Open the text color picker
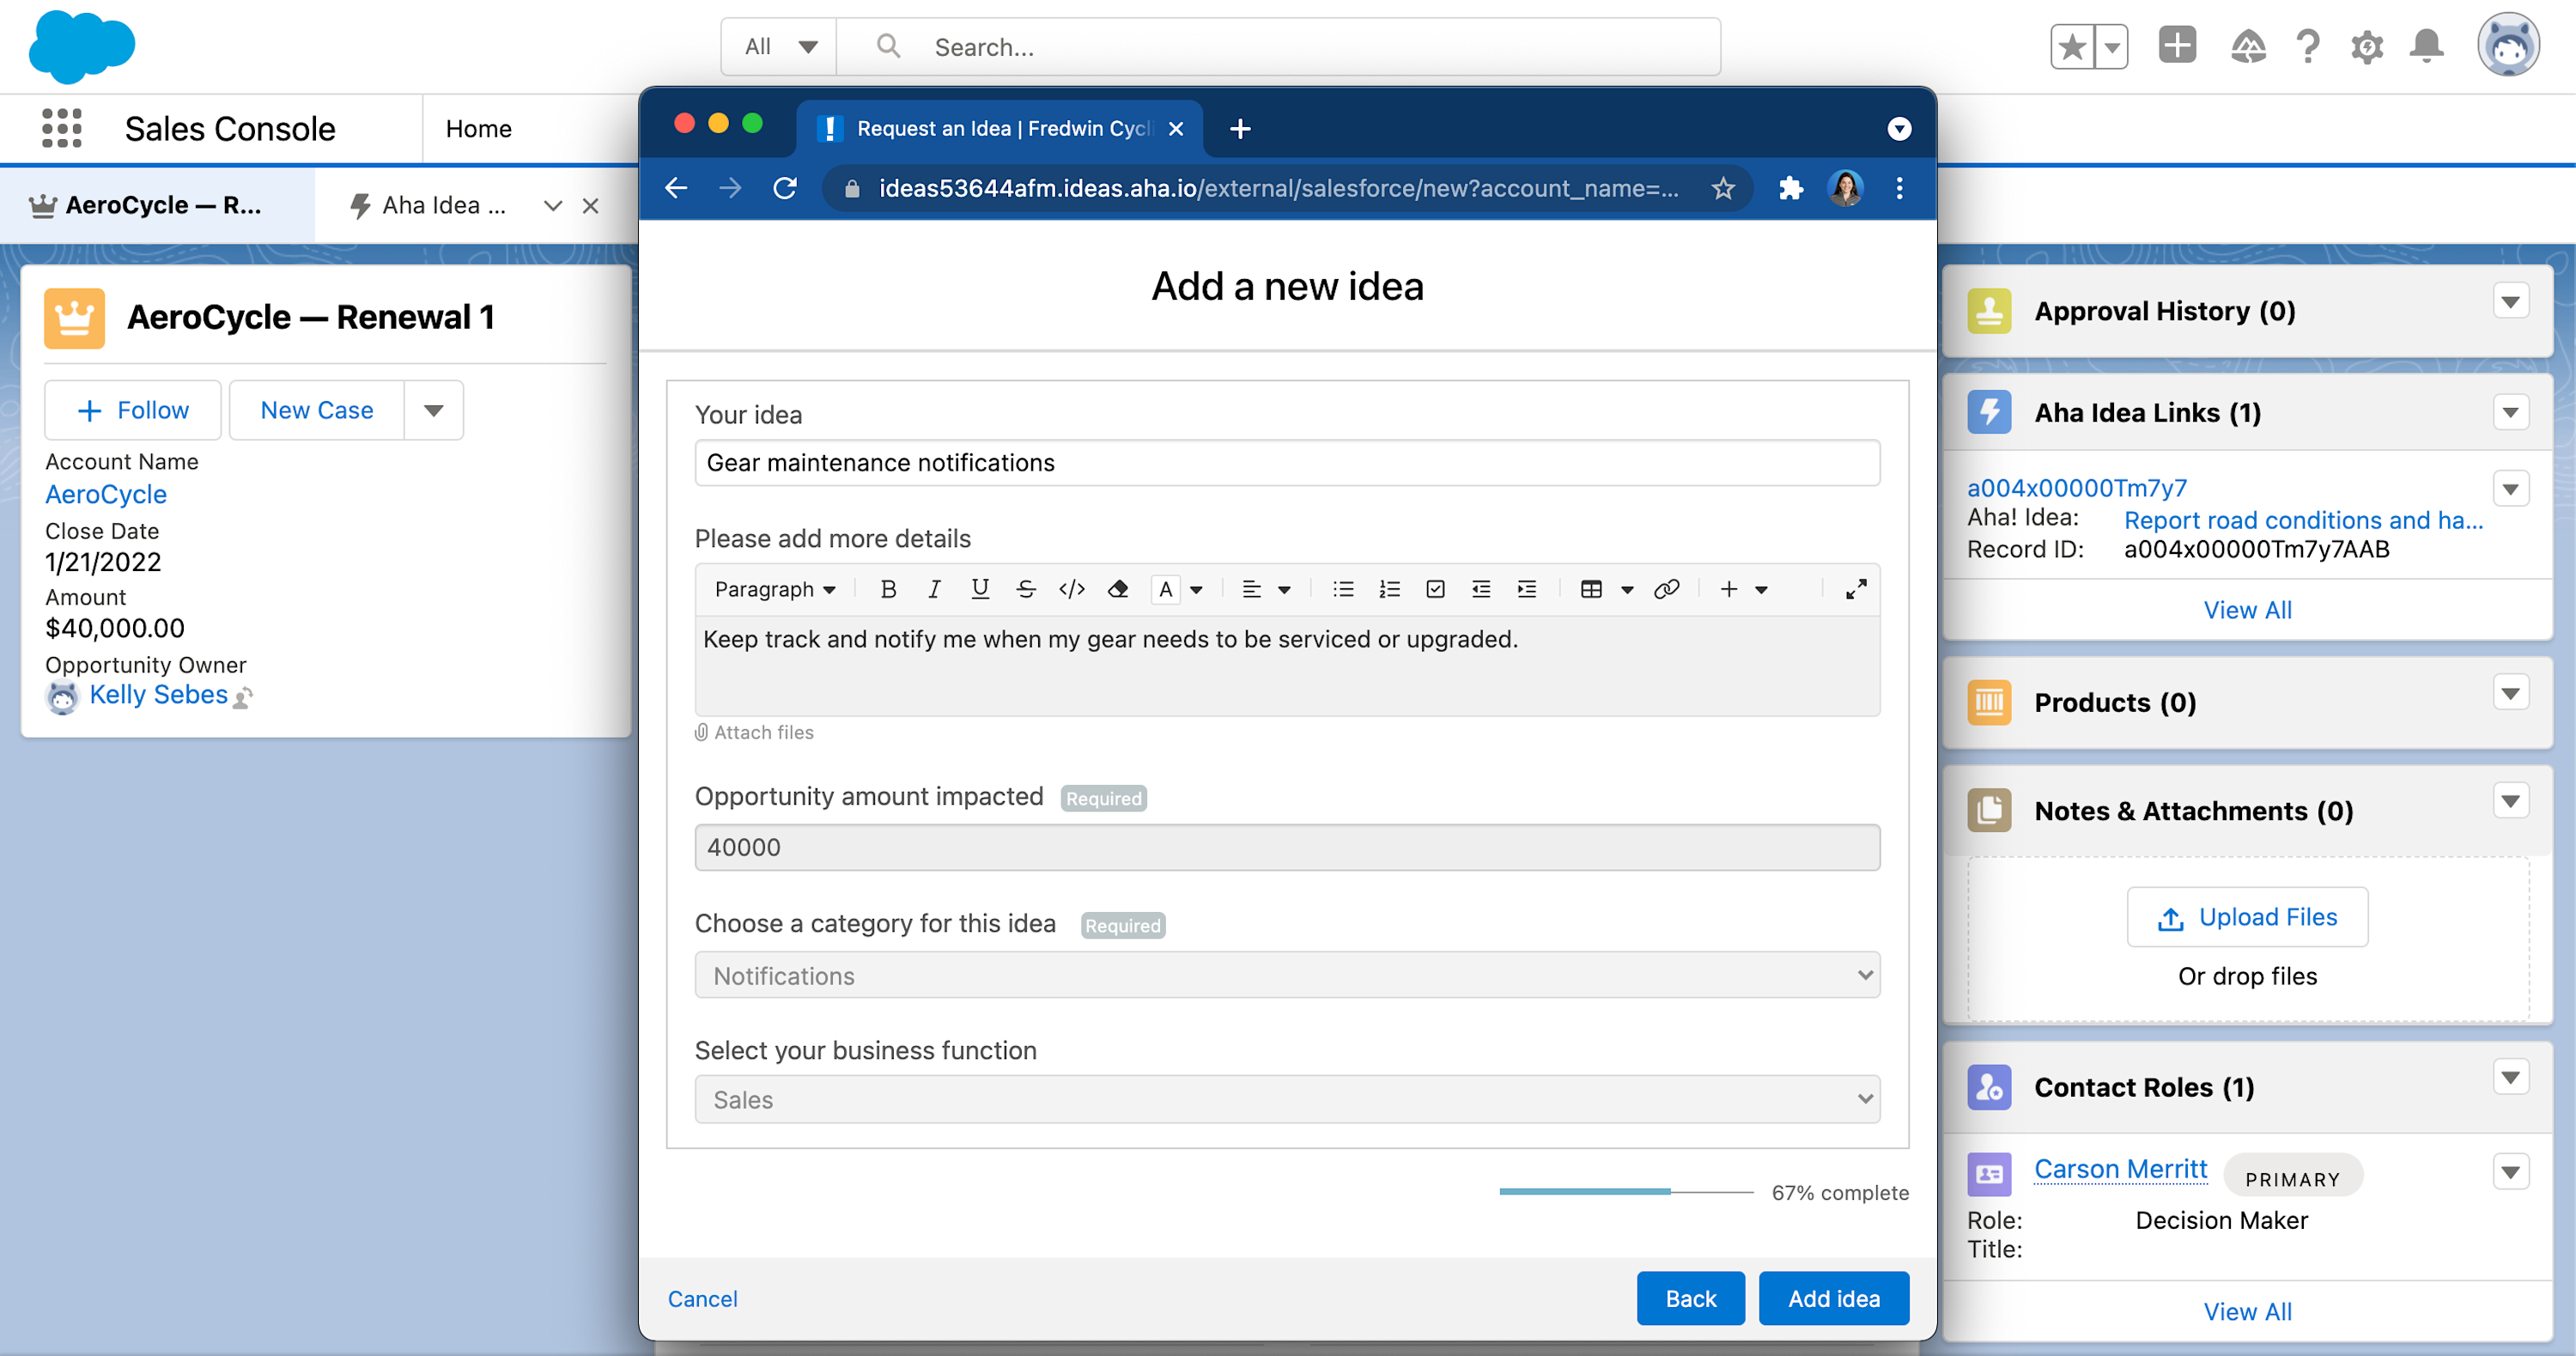 click(1165, 589)
